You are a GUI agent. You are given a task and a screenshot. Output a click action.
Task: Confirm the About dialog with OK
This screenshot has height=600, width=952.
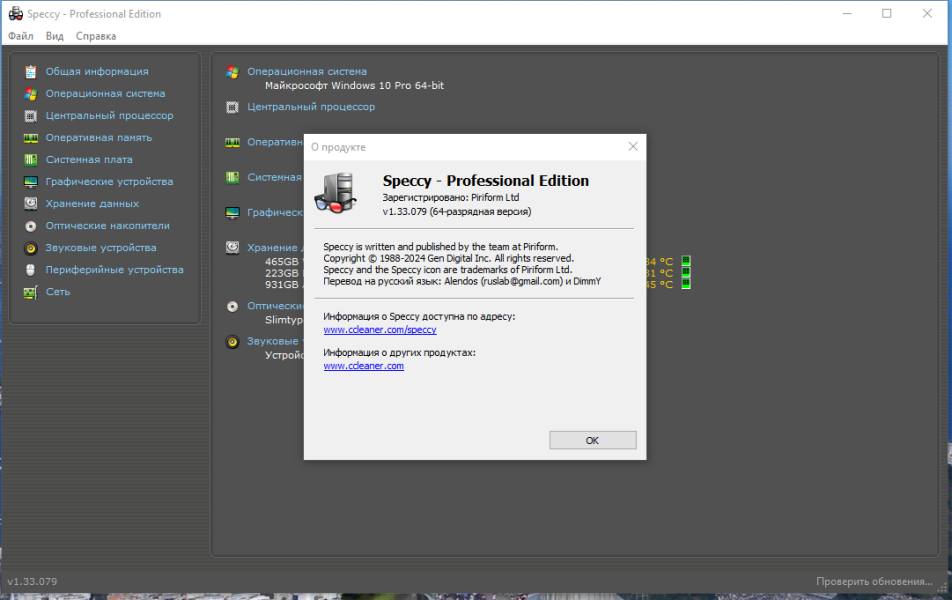(x=593, y=440)
